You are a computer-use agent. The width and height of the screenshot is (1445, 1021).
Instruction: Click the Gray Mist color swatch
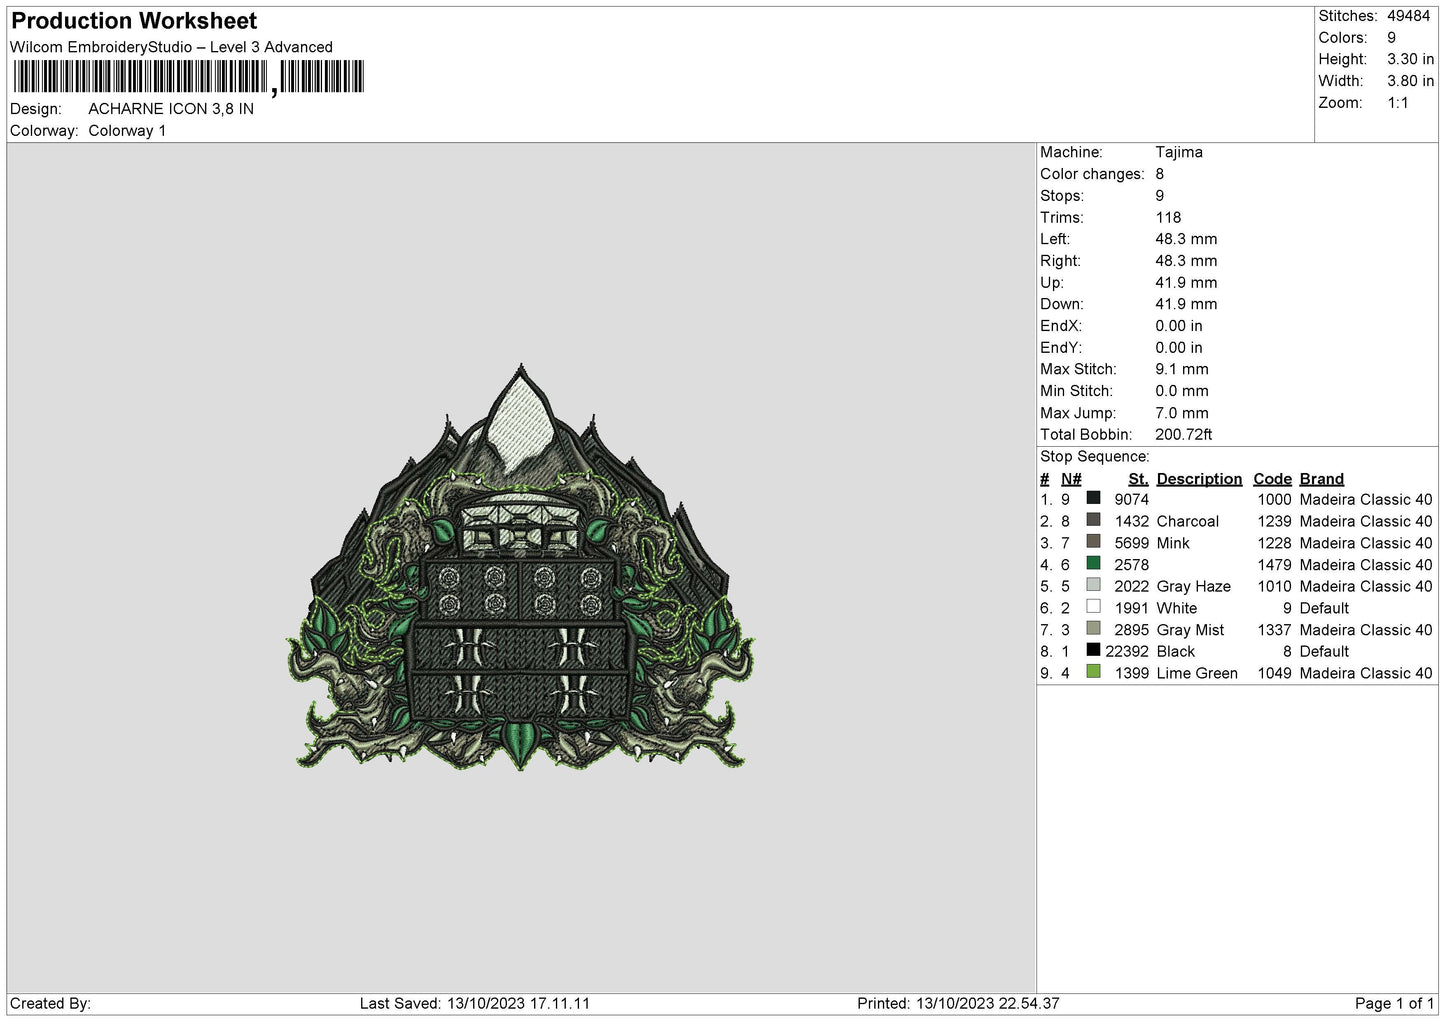[x=1093, y=629]
